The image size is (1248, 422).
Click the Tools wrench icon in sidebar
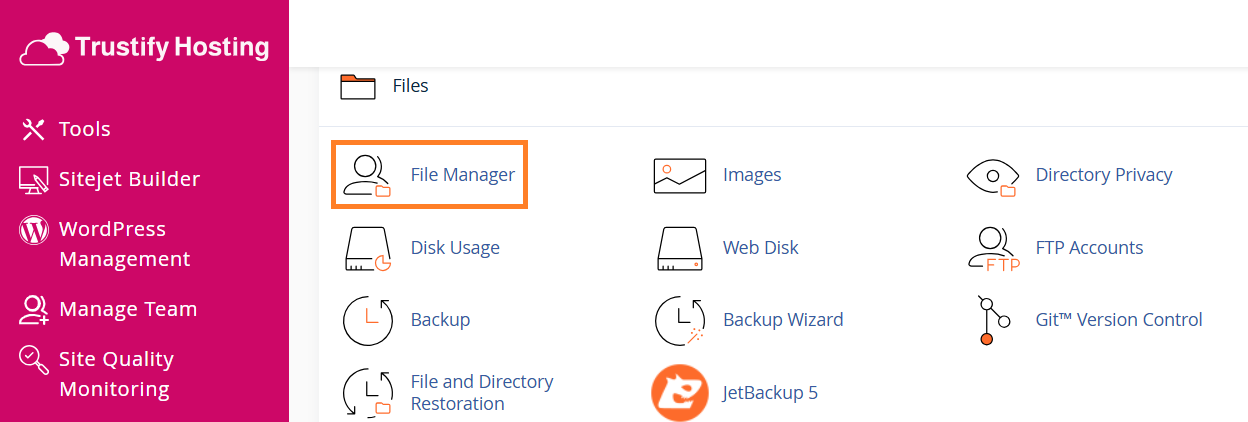[x=33, y=129]
